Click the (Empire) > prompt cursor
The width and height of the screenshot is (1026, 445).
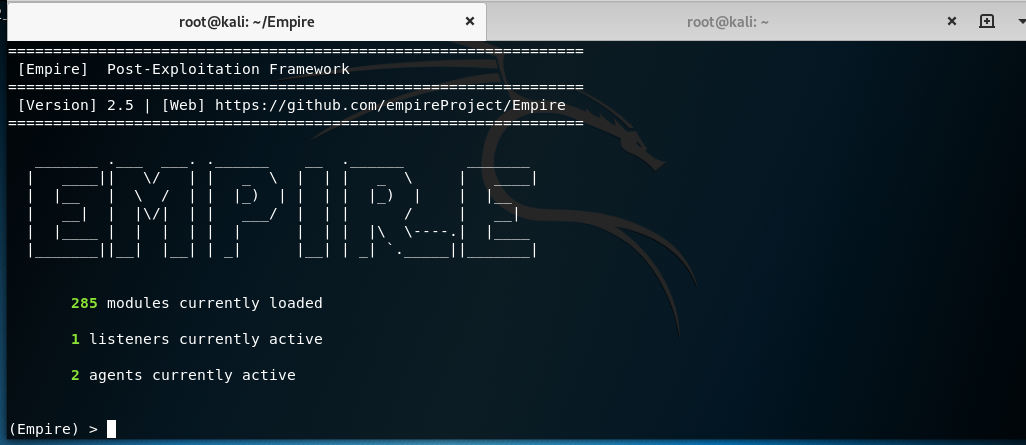[x=111, y=429]
